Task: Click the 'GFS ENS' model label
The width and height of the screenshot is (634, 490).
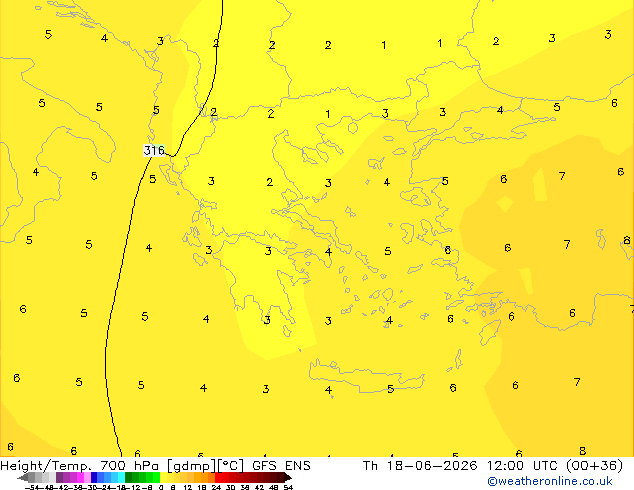Action: (x=281, y=466)
